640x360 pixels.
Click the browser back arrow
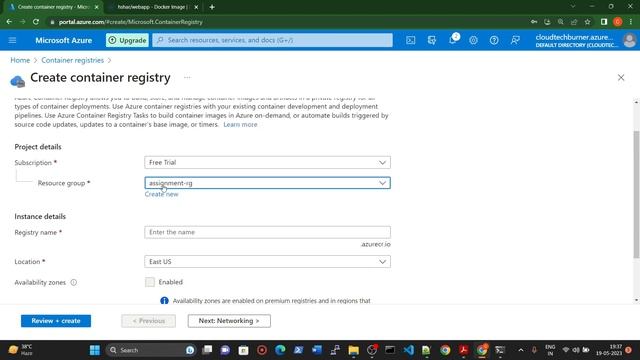(x=9, y=22)
